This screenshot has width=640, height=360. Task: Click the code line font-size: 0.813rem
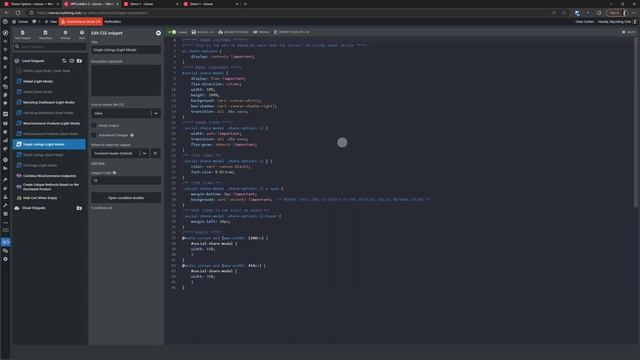[x=213, y=172]
